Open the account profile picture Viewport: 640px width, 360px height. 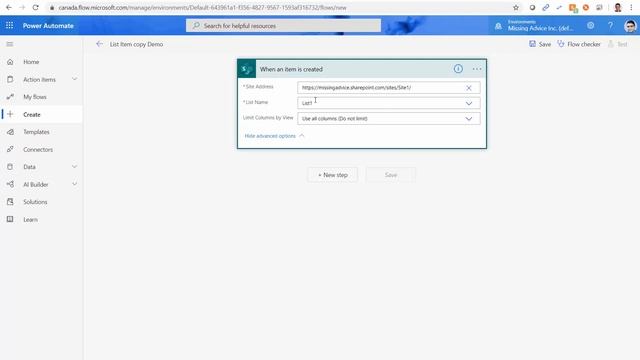[630, 26]
